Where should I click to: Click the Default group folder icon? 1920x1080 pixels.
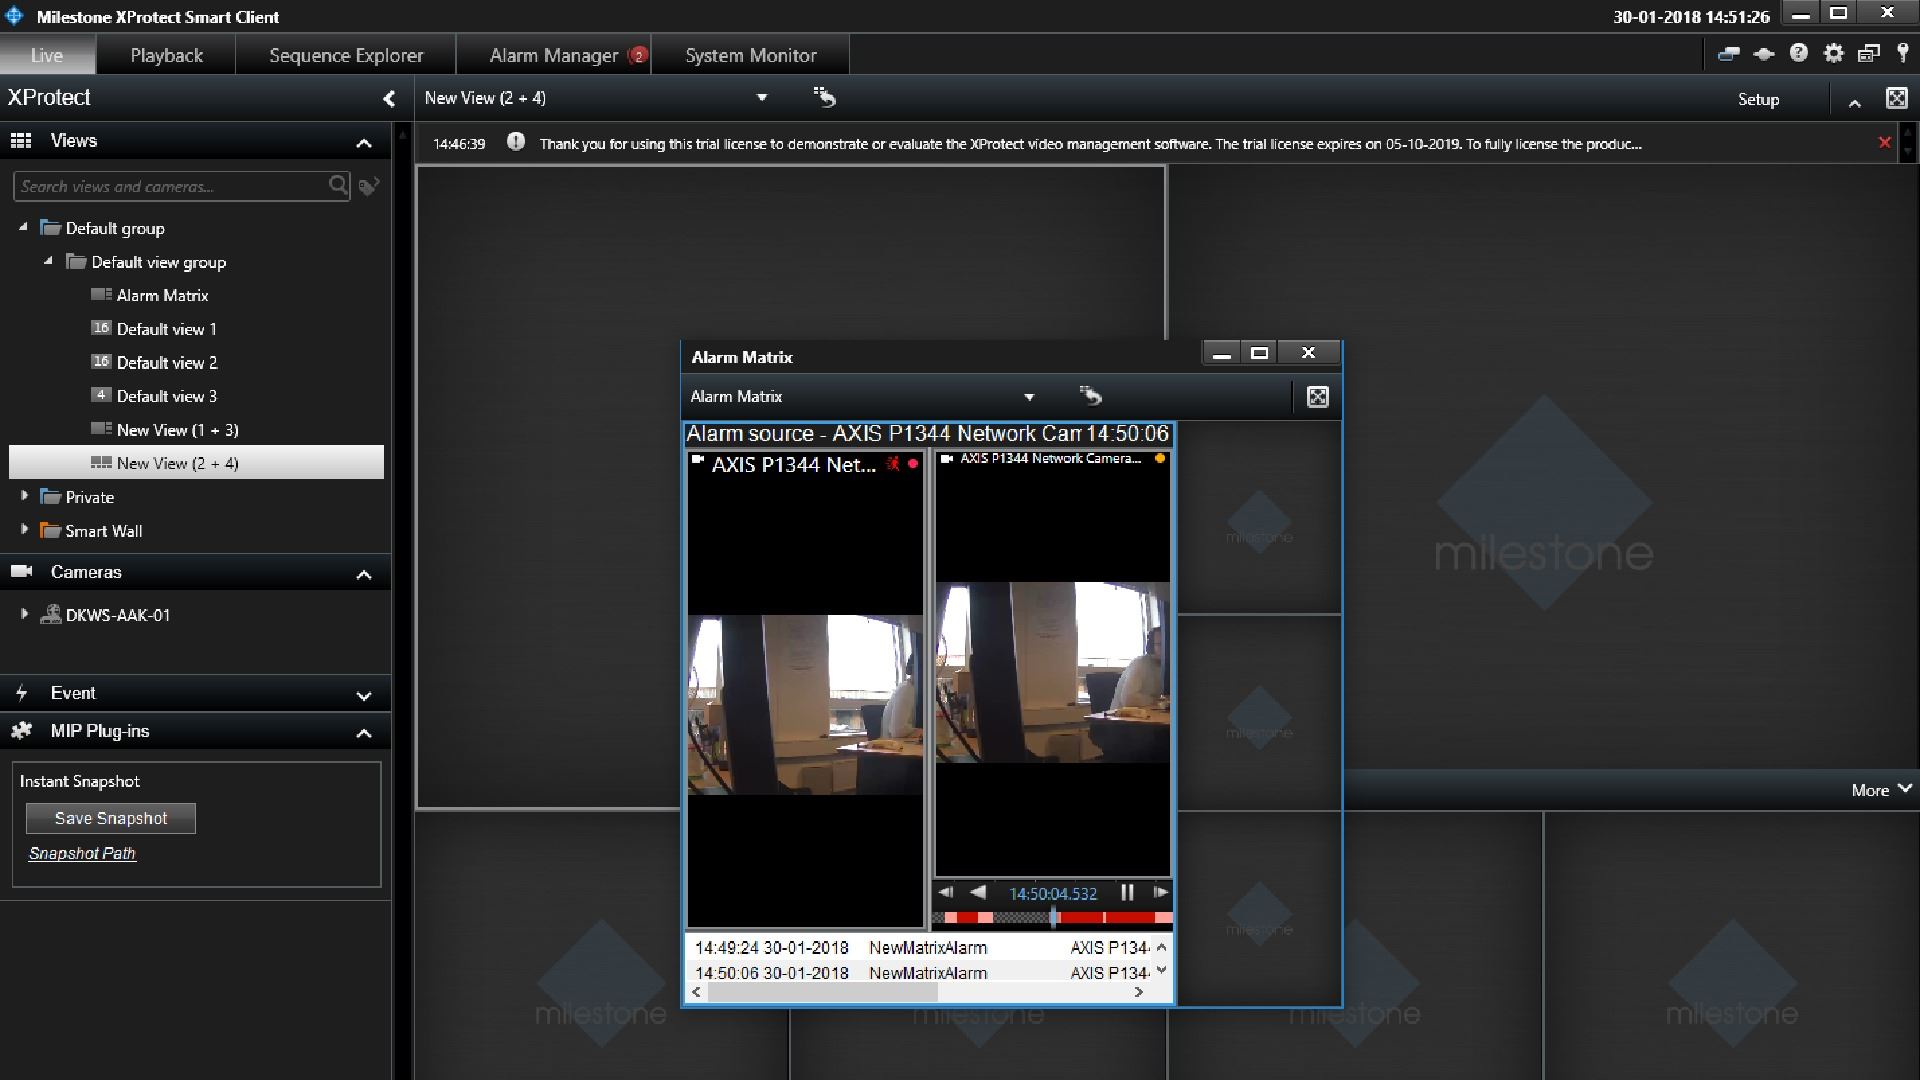point(51,227)
